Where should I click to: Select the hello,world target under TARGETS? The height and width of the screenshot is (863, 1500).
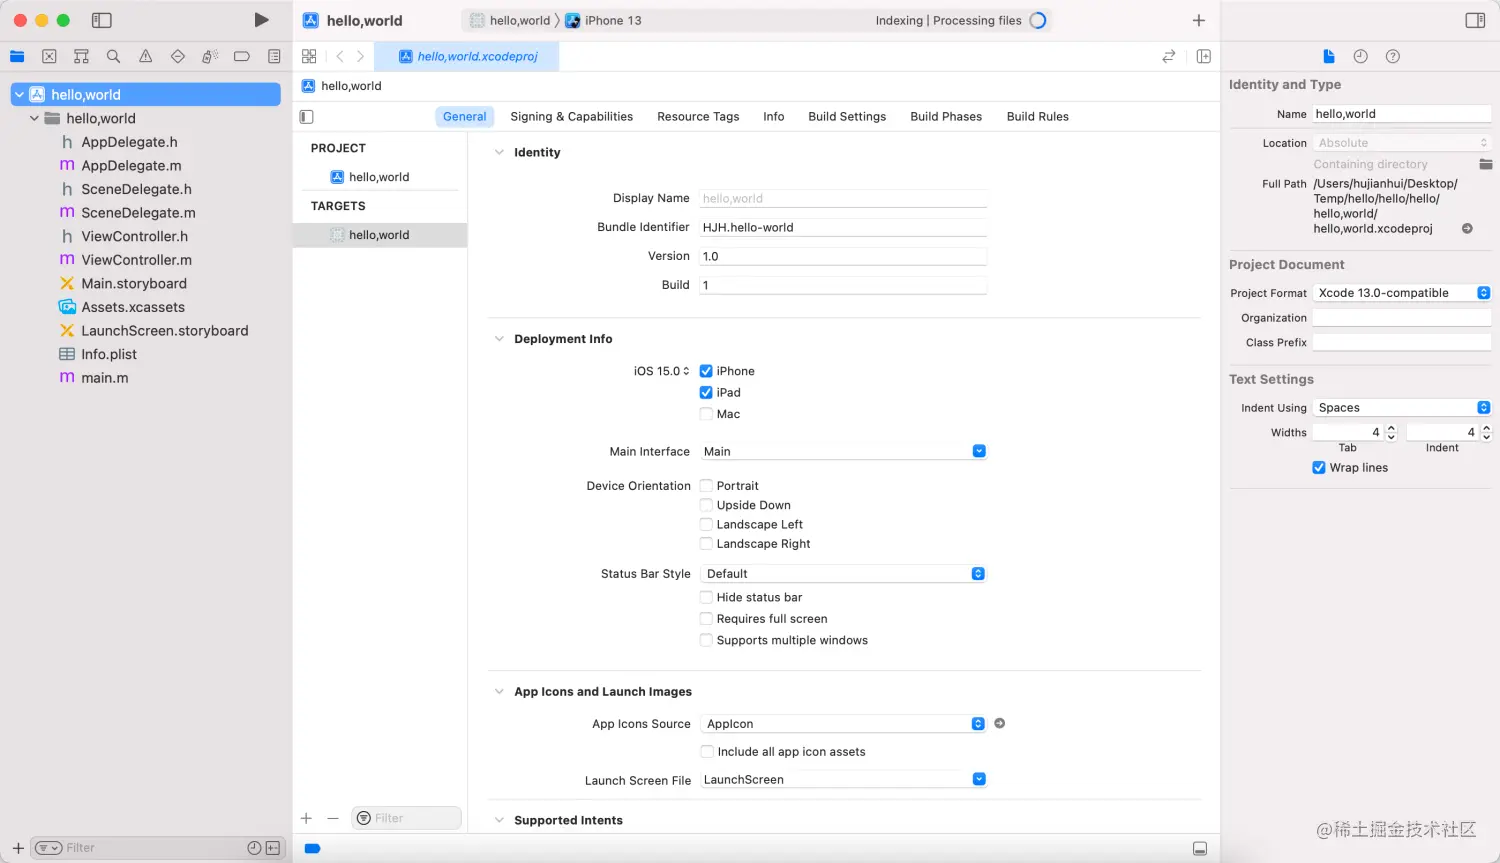pos(380,234)
